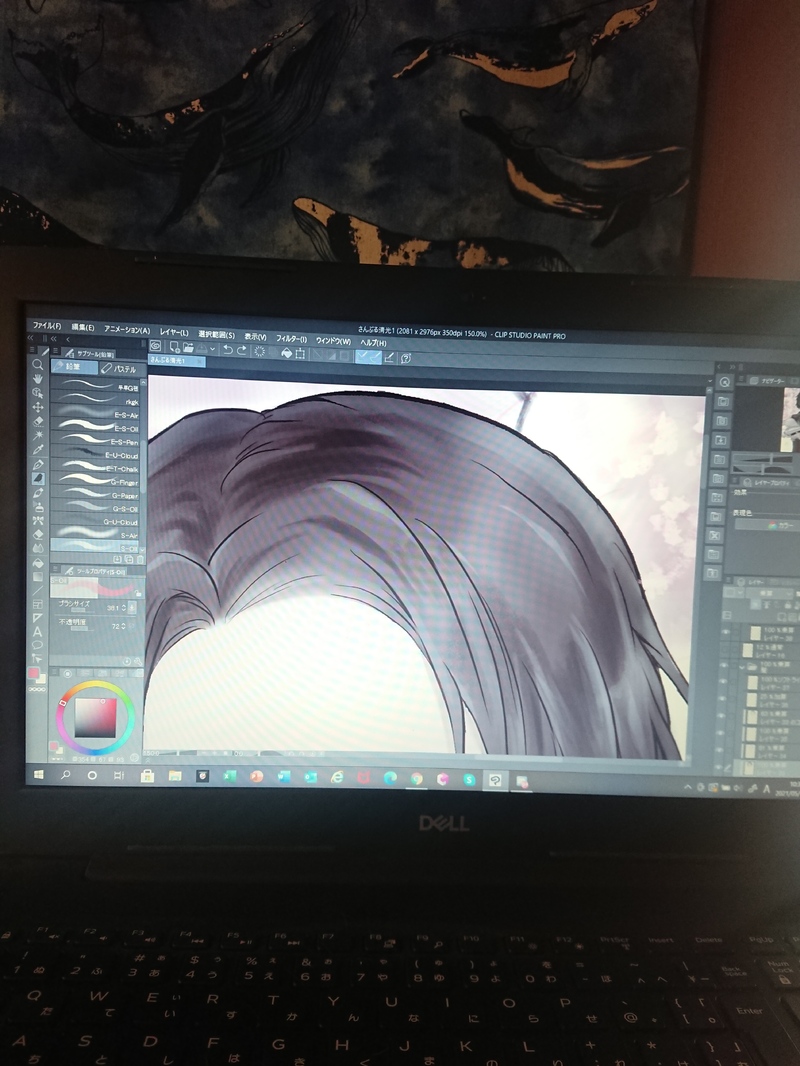Delete sub tool with trash icon
Screen dimensions: 800x1066
(x=140, y=560)
